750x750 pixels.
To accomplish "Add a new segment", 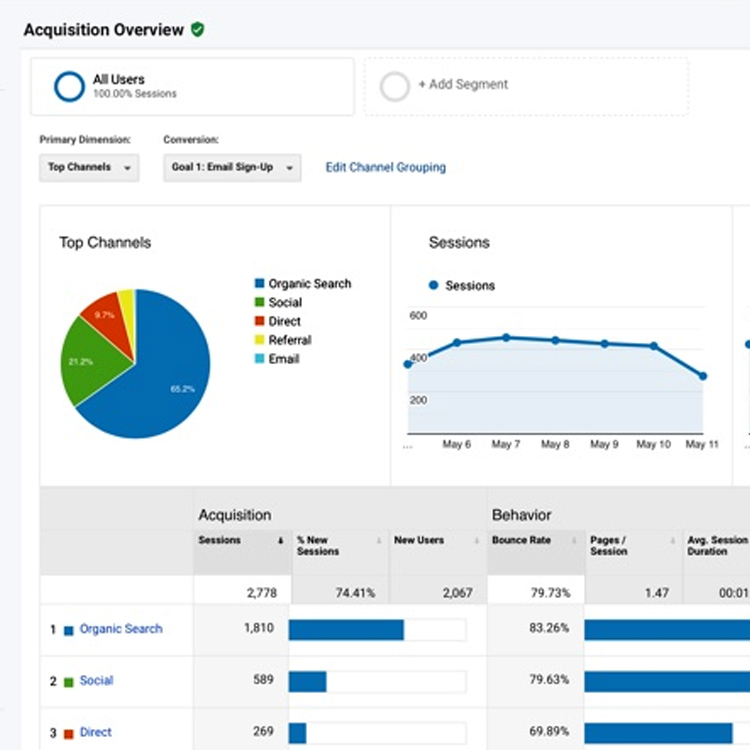I will click(463, 85).
